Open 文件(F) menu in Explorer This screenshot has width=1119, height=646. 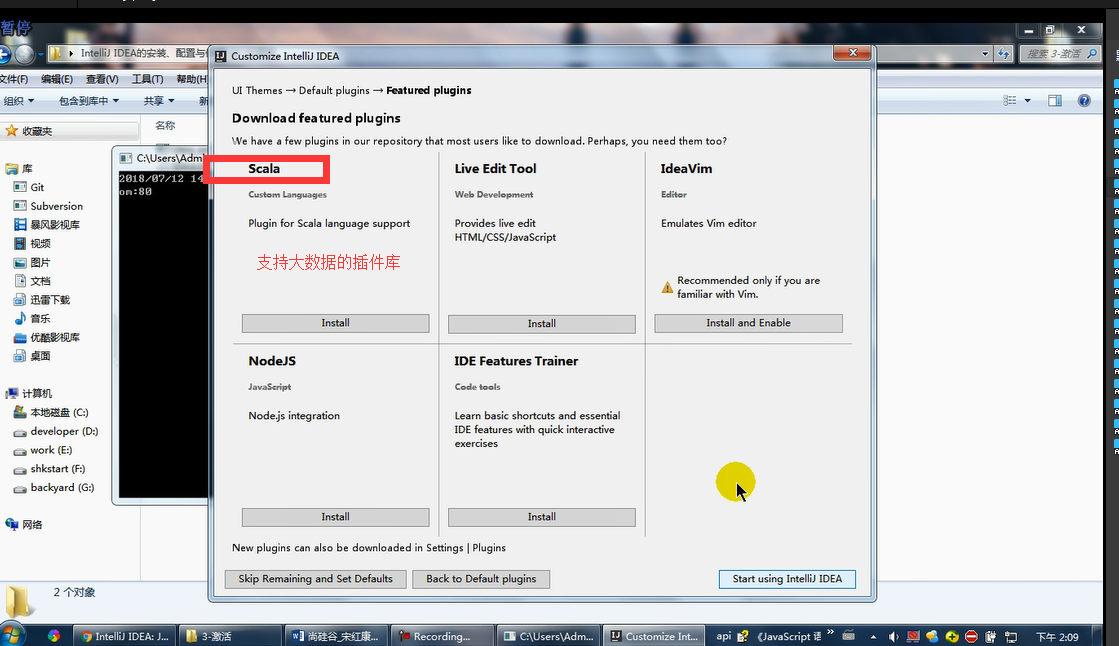click(x=14, y=79)
